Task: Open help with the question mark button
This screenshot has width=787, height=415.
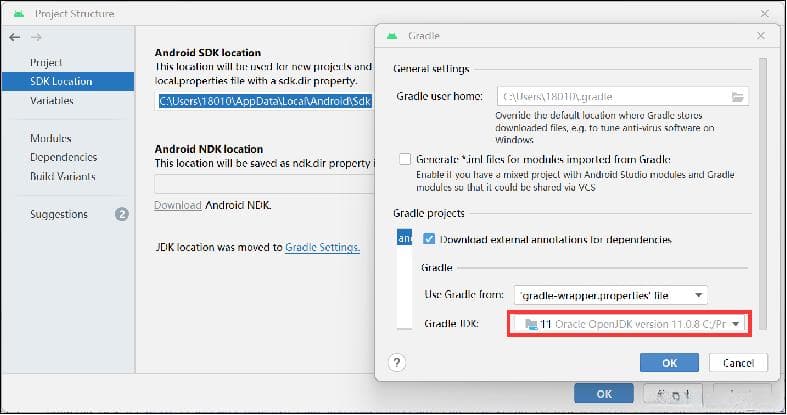Action: [x=397, y=362]
